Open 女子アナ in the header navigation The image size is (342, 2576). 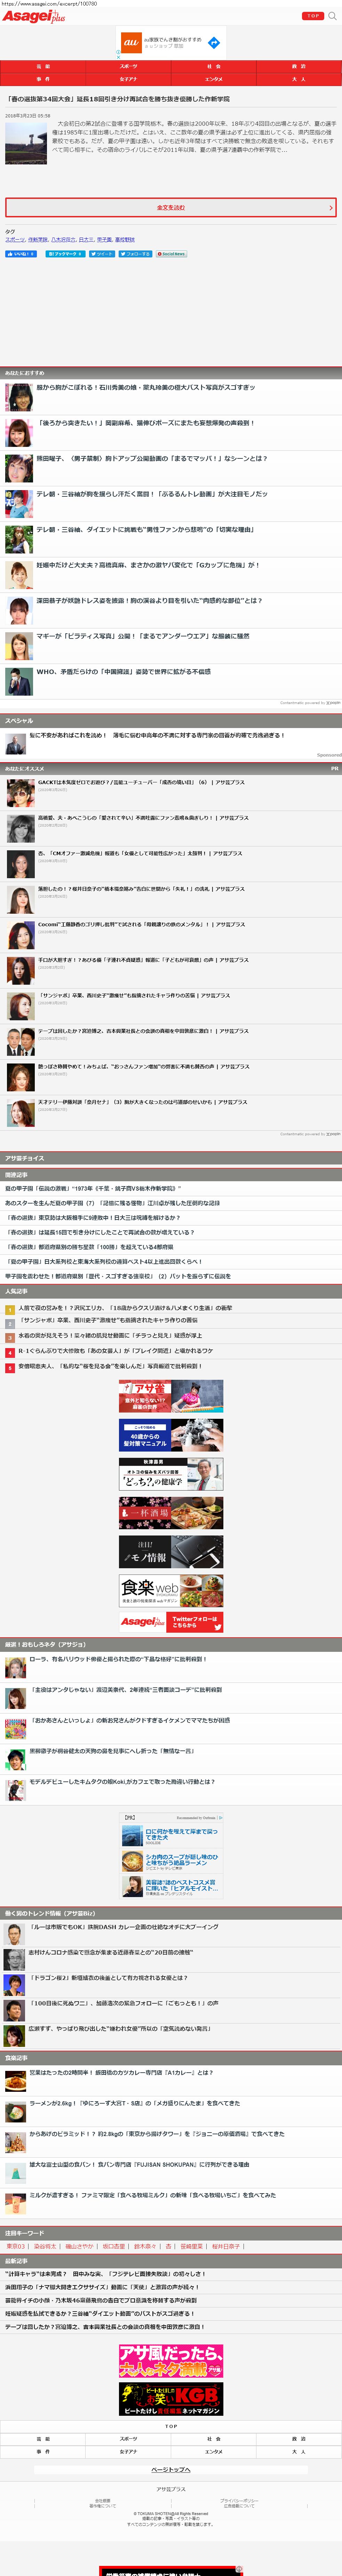coord(128,79)
